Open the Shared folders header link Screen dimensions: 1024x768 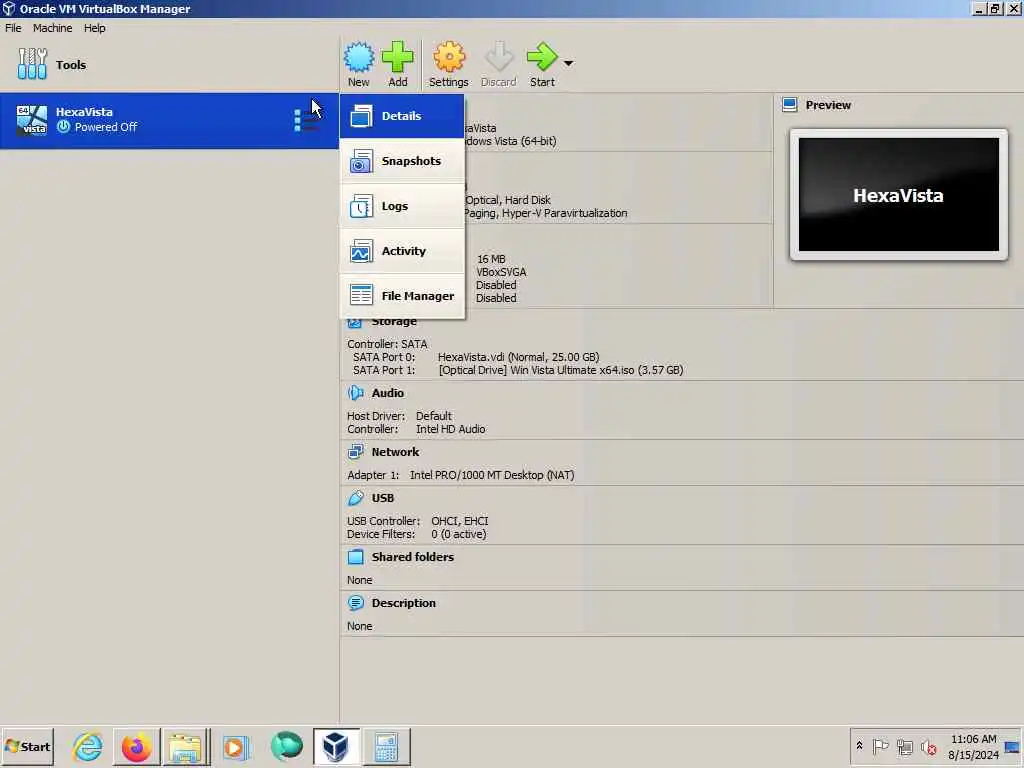click(x=413, y=557)
